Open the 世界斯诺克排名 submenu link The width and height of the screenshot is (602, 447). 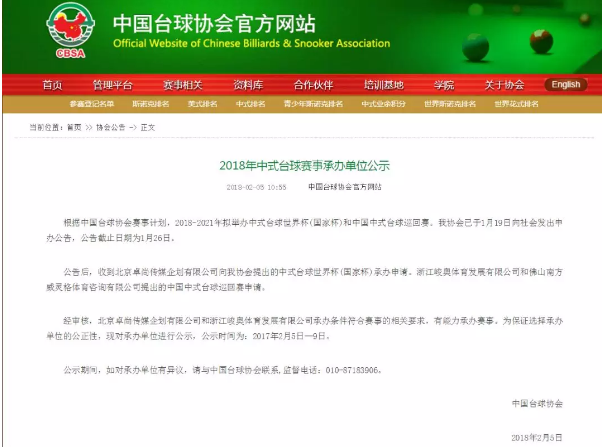point(450,104)
